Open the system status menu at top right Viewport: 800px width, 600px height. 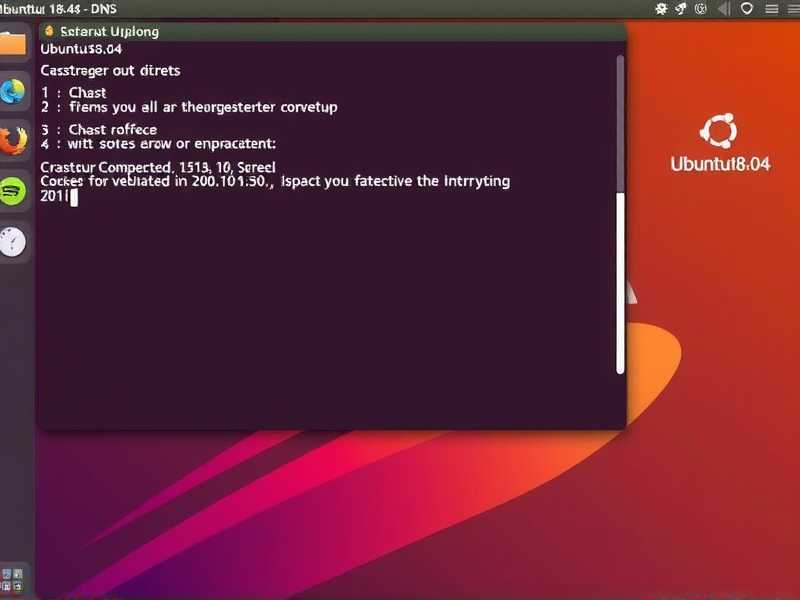[770, 9]
